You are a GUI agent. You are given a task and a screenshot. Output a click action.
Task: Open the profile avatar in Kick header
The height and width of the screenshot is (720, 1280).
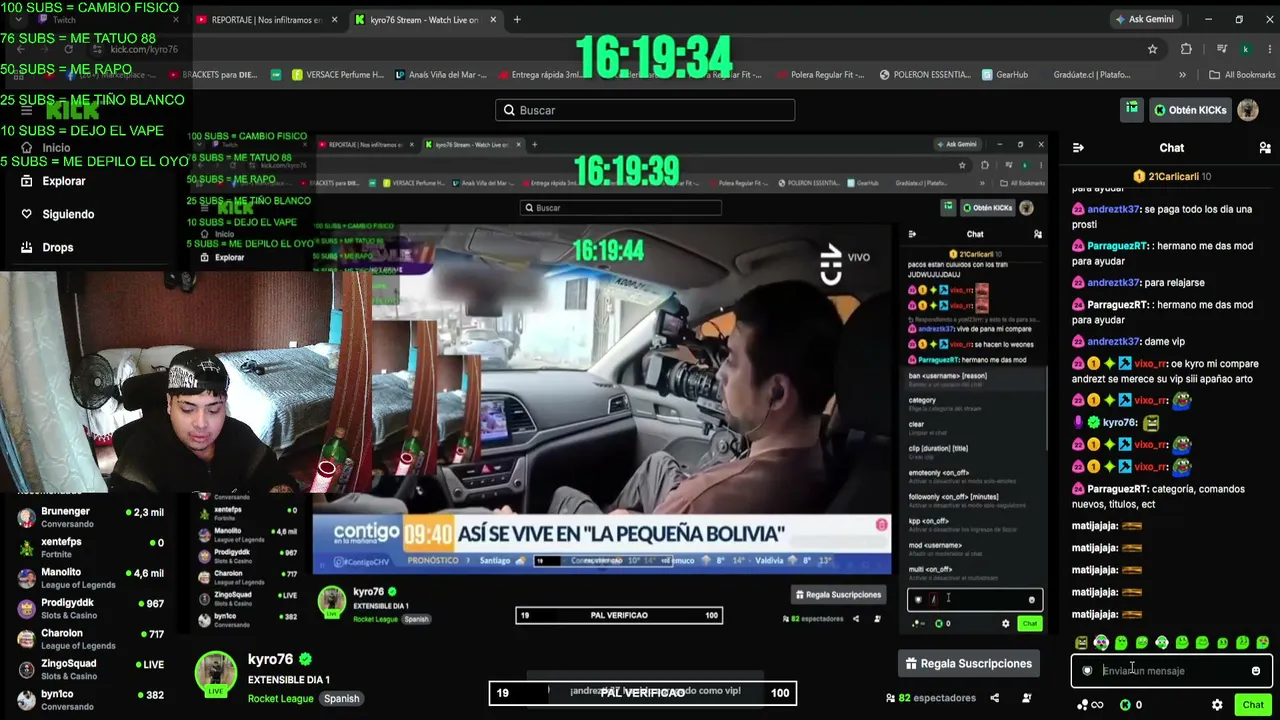pos(1248,110)
